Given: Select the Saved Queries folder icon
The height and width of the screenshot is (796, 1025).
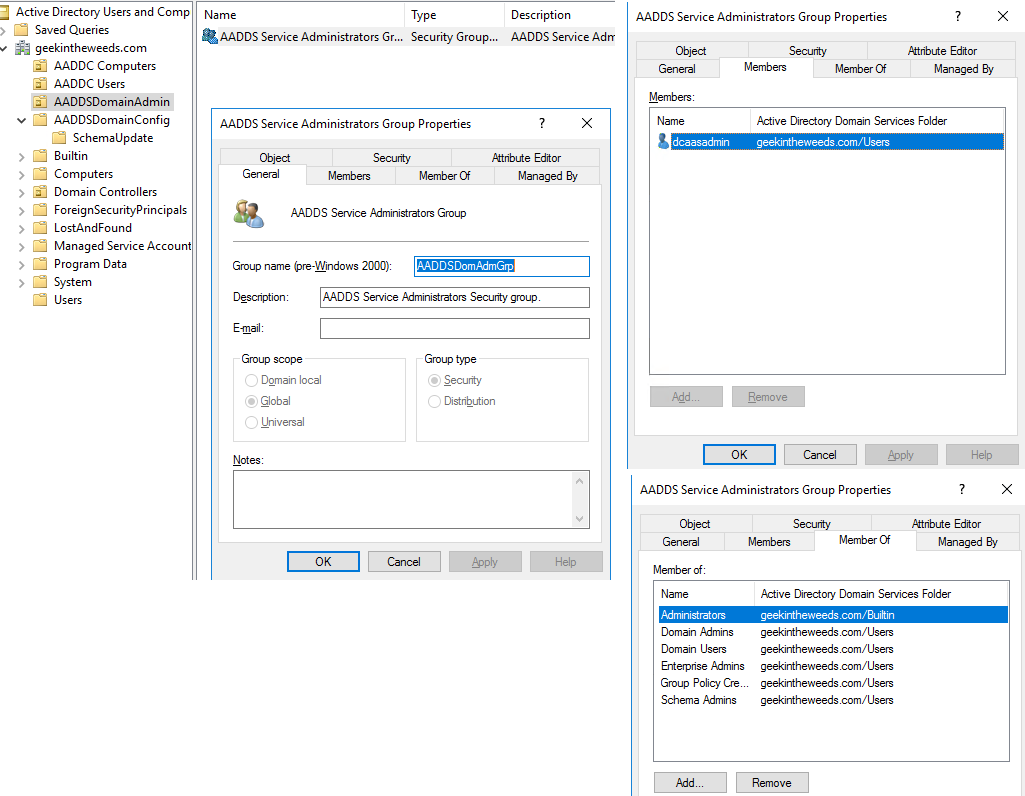Looking at the screenshot, I should pyautogui.click(x=21, y=29).
